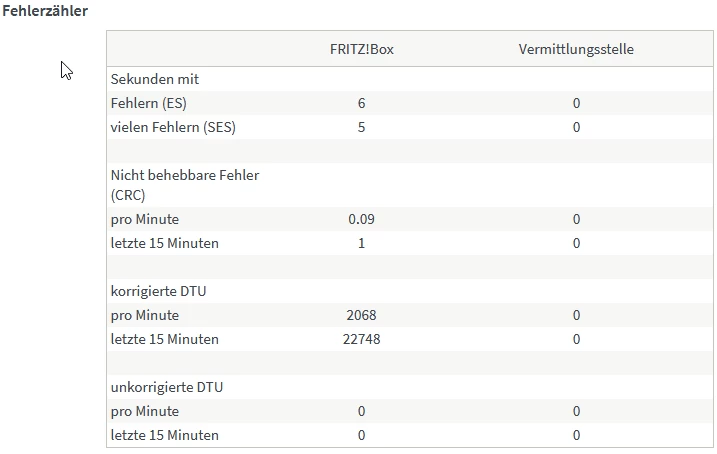Select Vermittlungsstelle value in SES row

[x=577, y=127]
